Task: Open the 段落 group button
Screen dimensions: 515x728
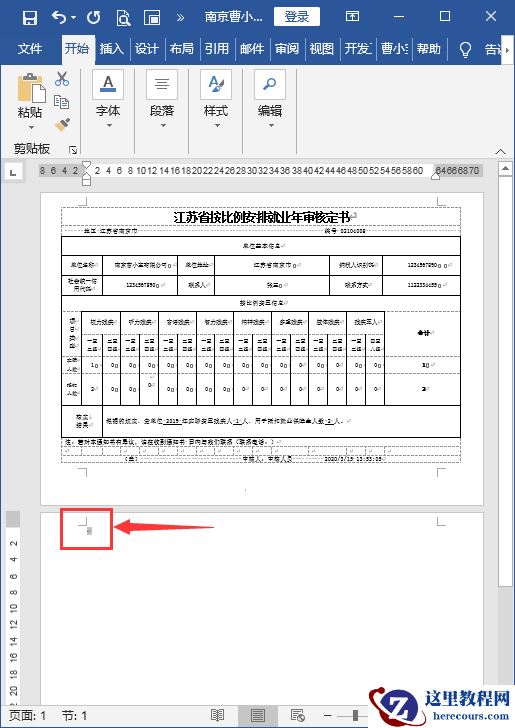Action: [162, 98]
